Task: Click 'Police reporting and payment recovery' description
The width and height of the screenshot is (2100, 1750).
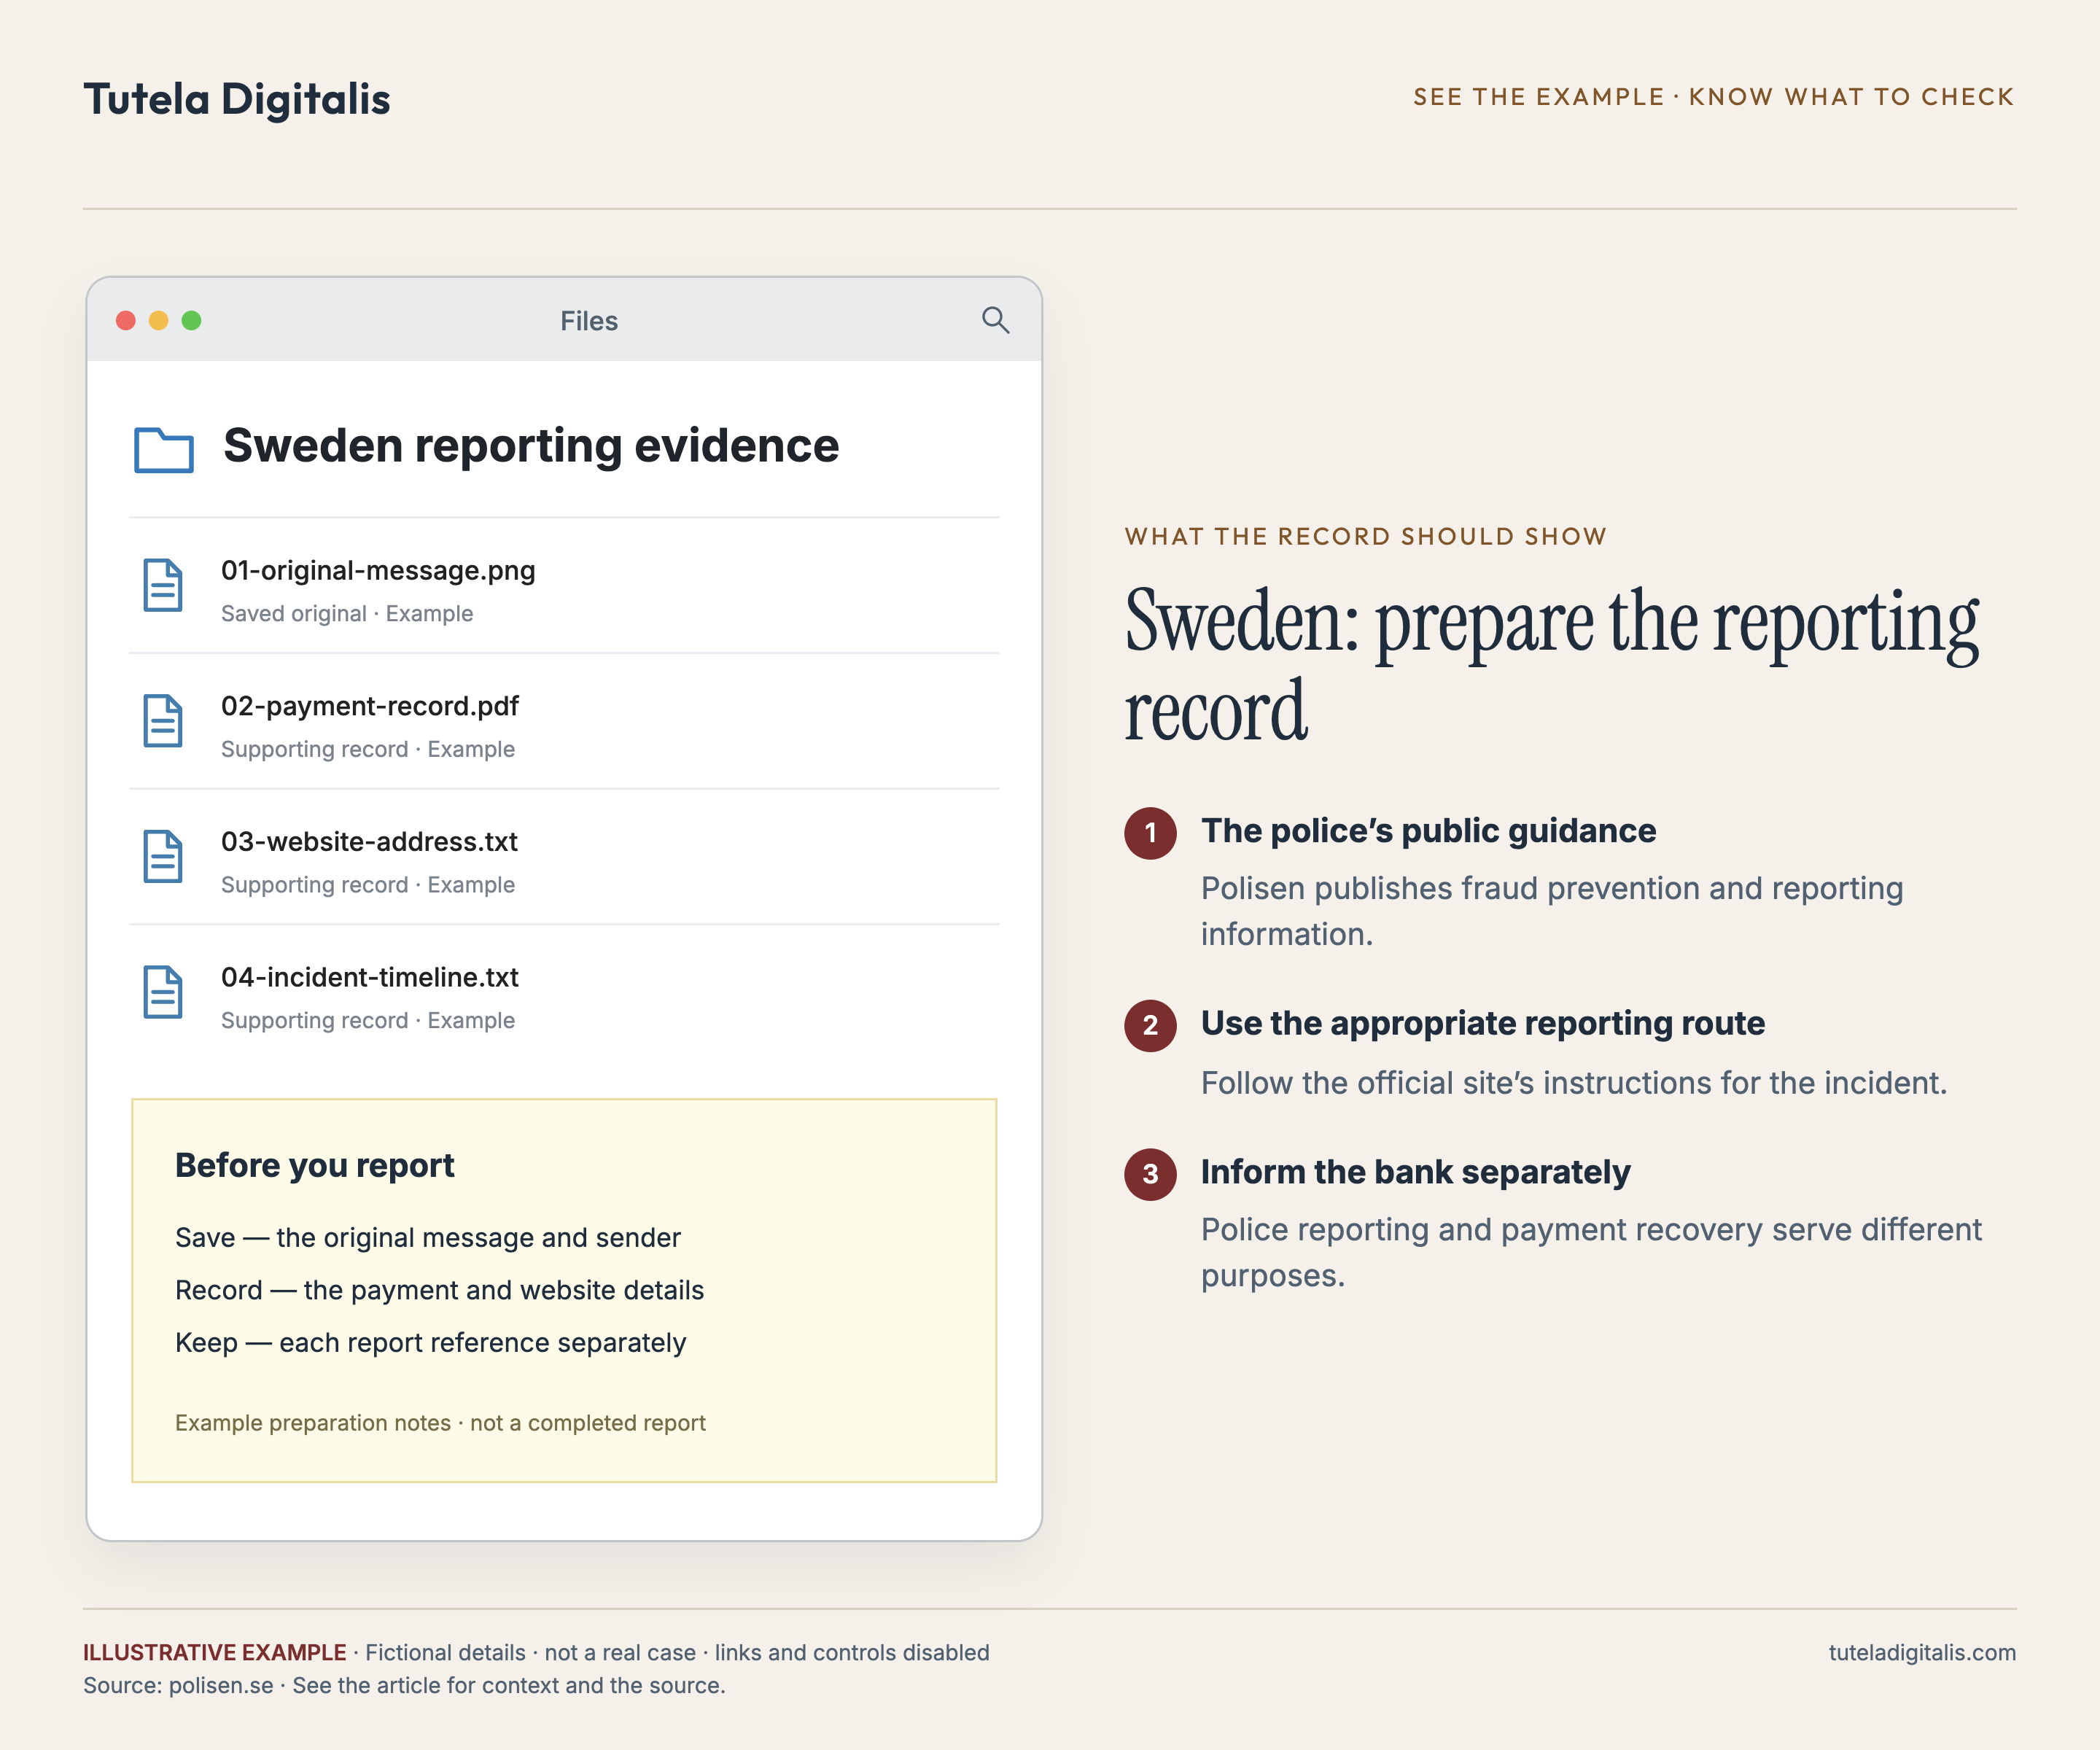Action: coord(1591,1252)
